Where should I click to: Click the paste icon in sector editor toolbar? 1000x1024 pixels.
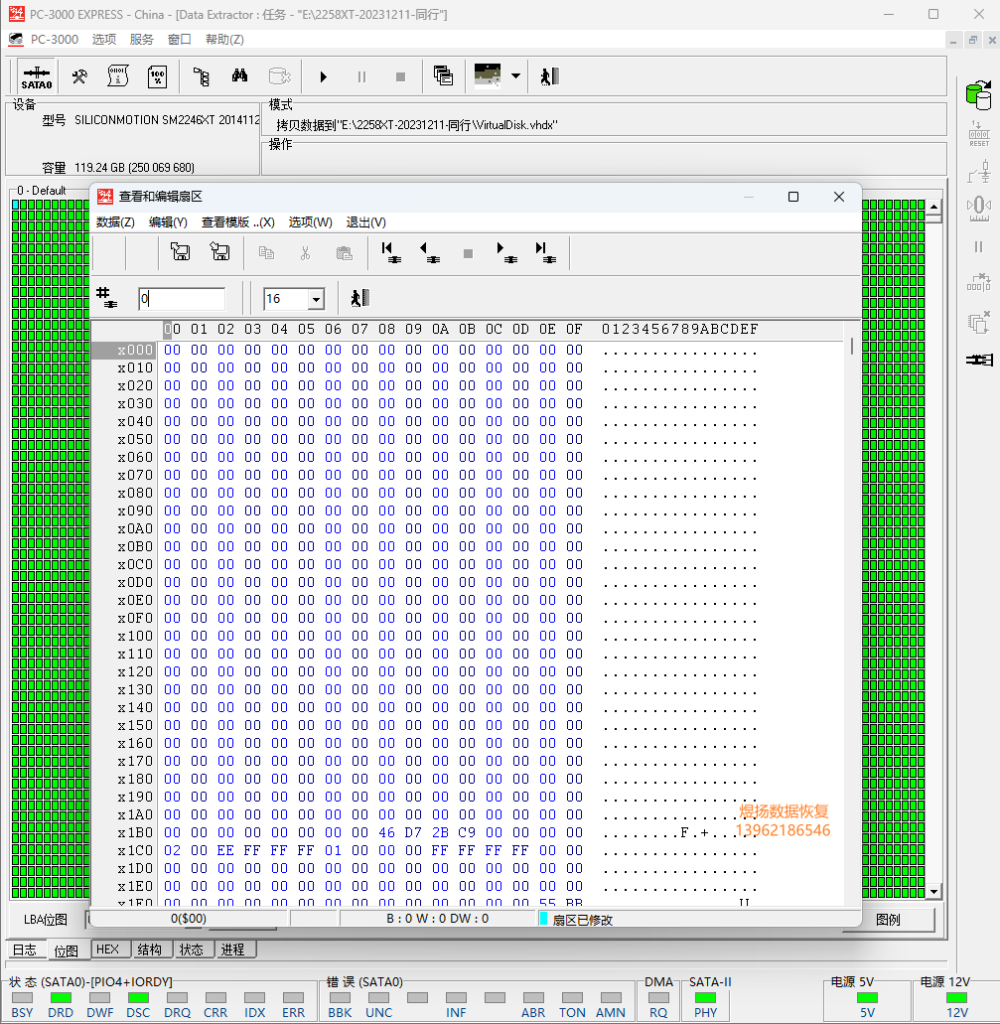point(344,253)
